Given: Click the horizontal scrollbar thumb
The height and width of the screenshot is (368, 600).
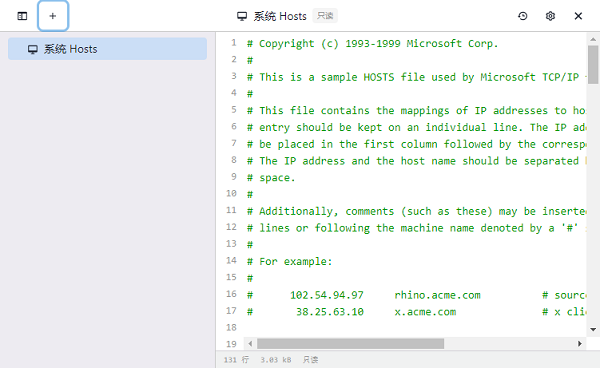Looking at the screenshot, I should coord(351,344).
